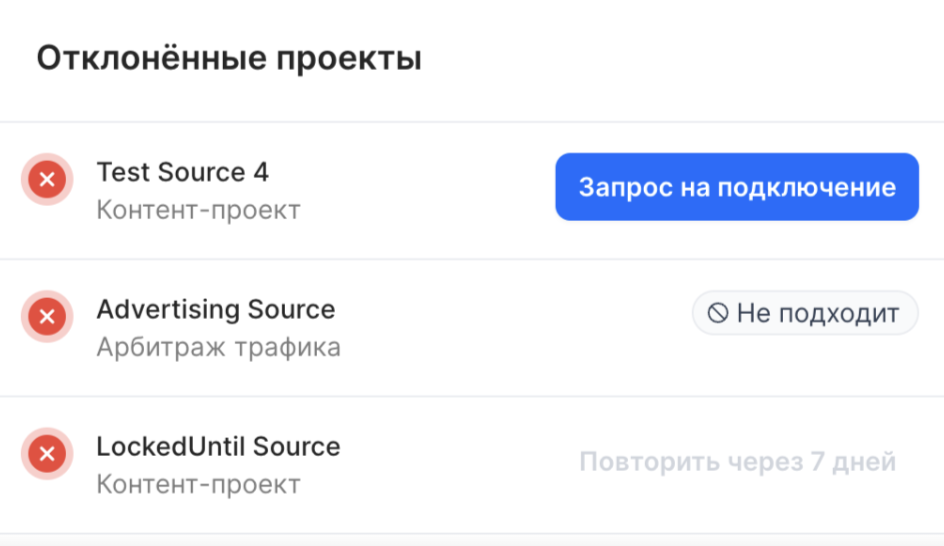Click the red X icon next to Advertising Source
The height and width of the screenshot is (546, 944).
pyautogui.click(x=47, y=316)
